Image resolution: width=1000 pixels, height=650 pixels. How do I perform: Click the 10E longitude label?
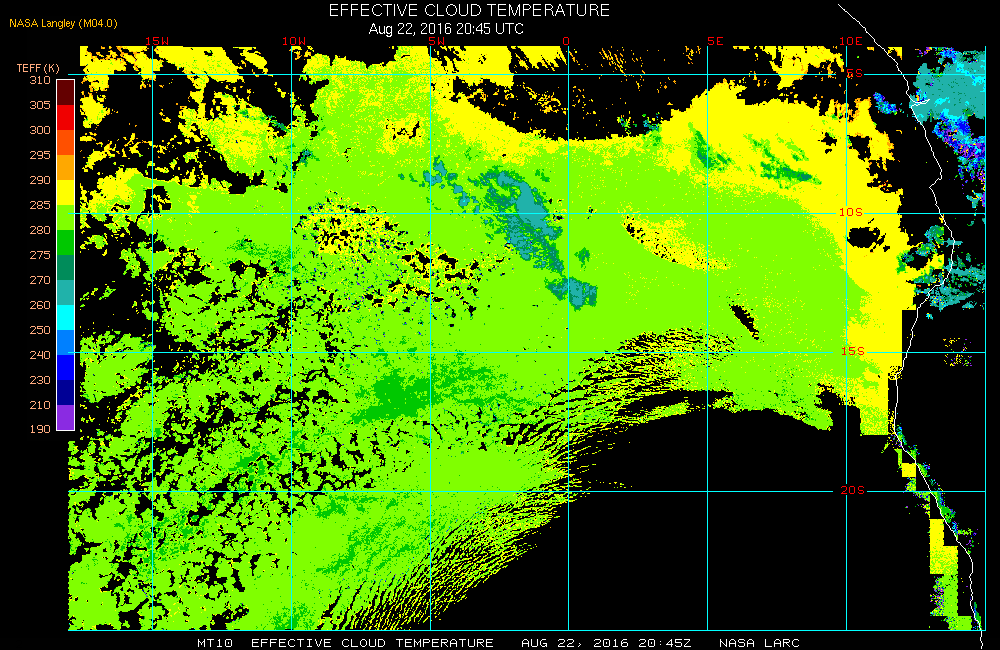(851, 41)
